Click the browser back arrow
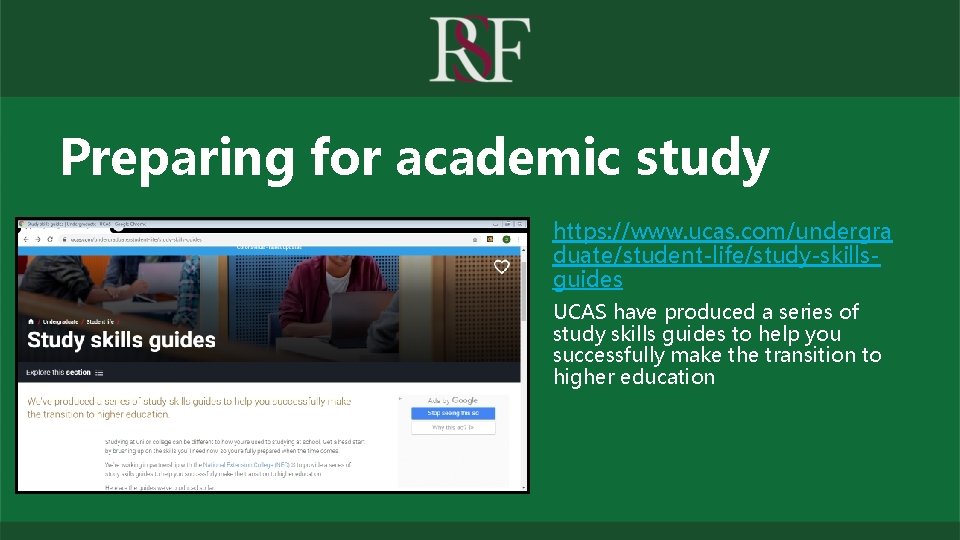Screen dimensions: 960x540 click(x=26, y=239)
